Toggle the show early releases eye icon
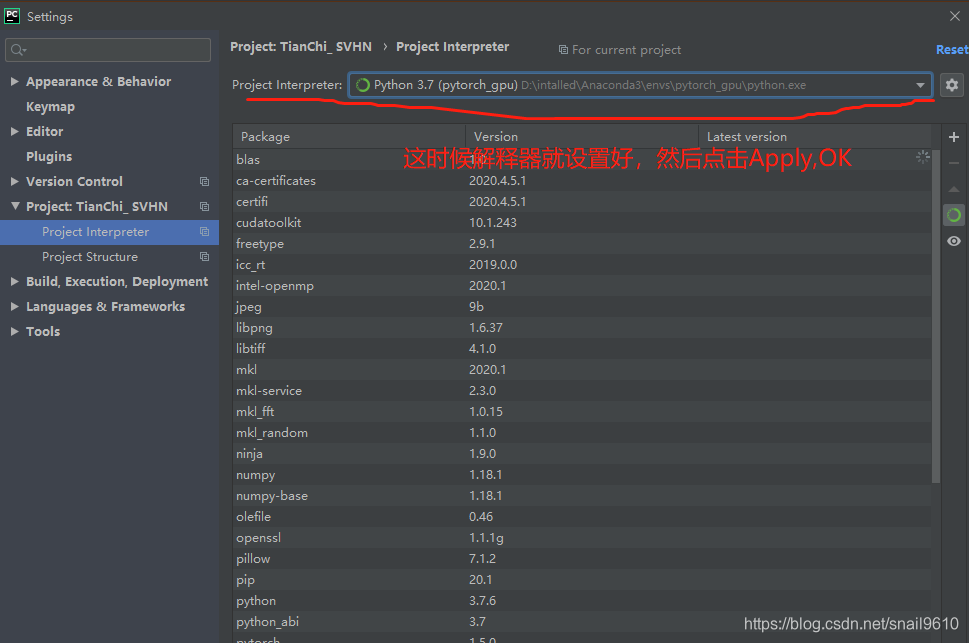Viewport: 969px width, 643px height. click(954, 241)
